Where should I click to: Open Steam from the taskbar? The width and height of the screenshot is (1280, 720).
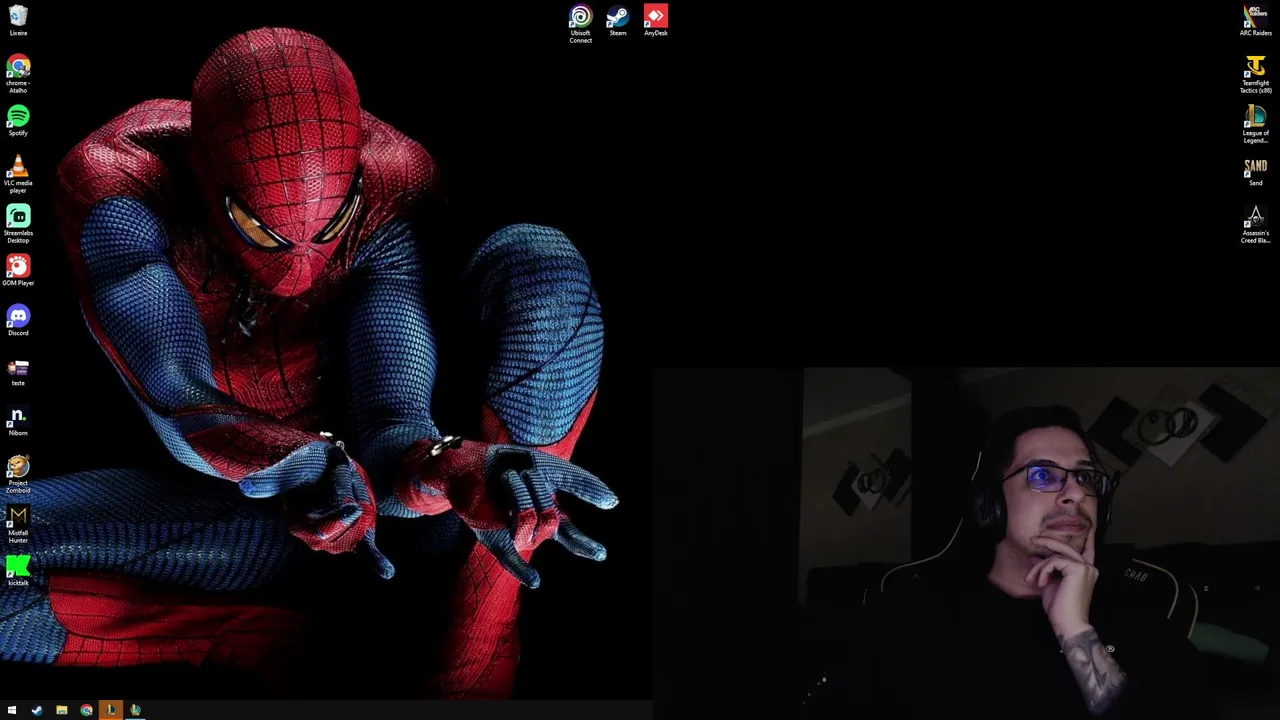click(x=37, y=710)
